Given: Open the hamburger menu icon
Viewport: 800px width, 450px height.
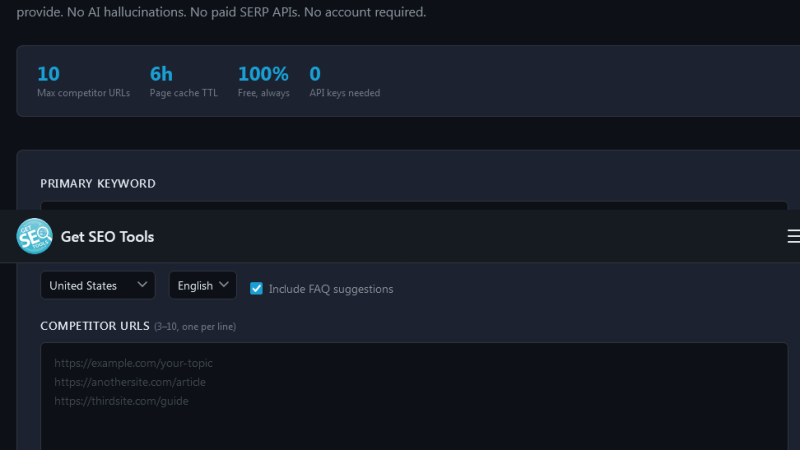Looking at the screenshot, I should click(x=793, y=236).
